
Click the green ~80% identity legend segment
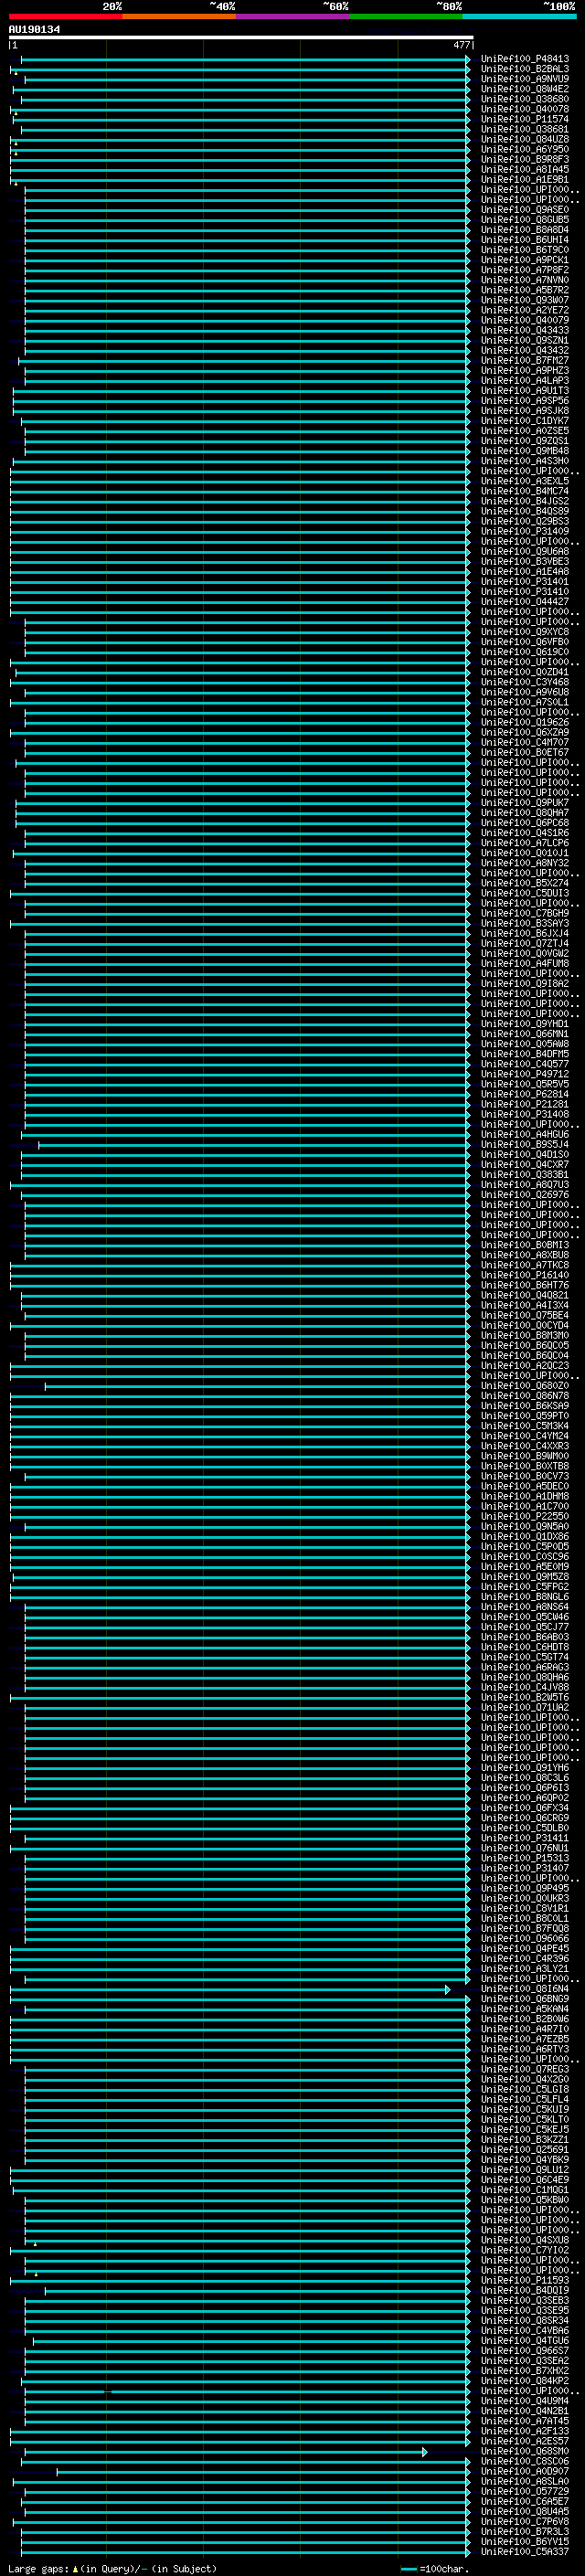406,16
